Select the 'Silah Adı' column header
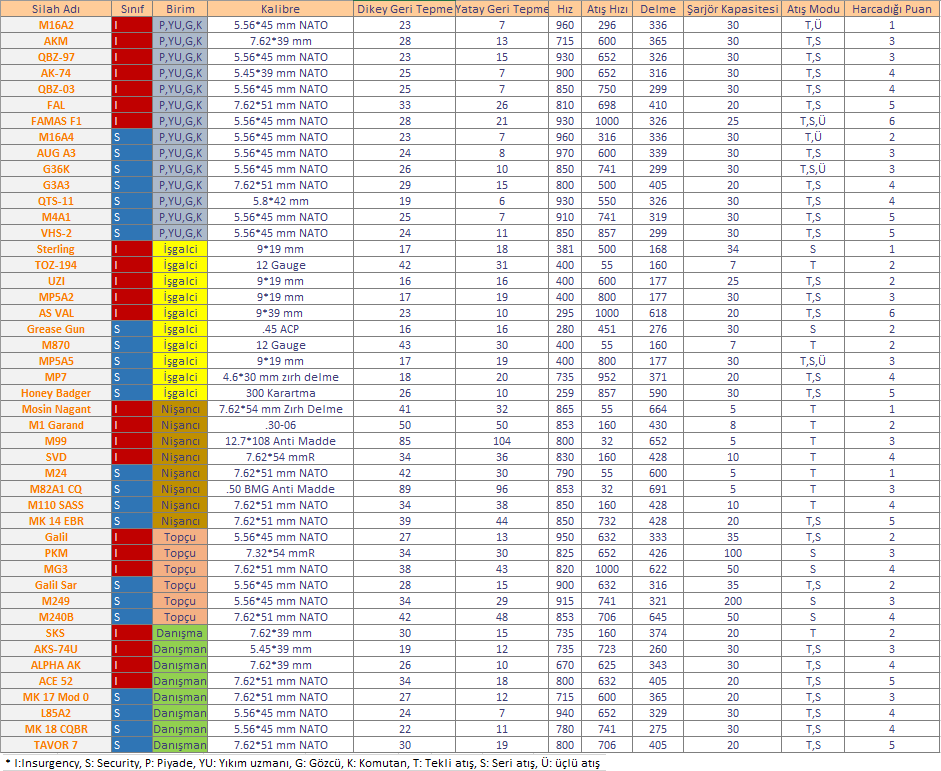The image size is (941, 771). pyautogui.click(x=56, y=9)
